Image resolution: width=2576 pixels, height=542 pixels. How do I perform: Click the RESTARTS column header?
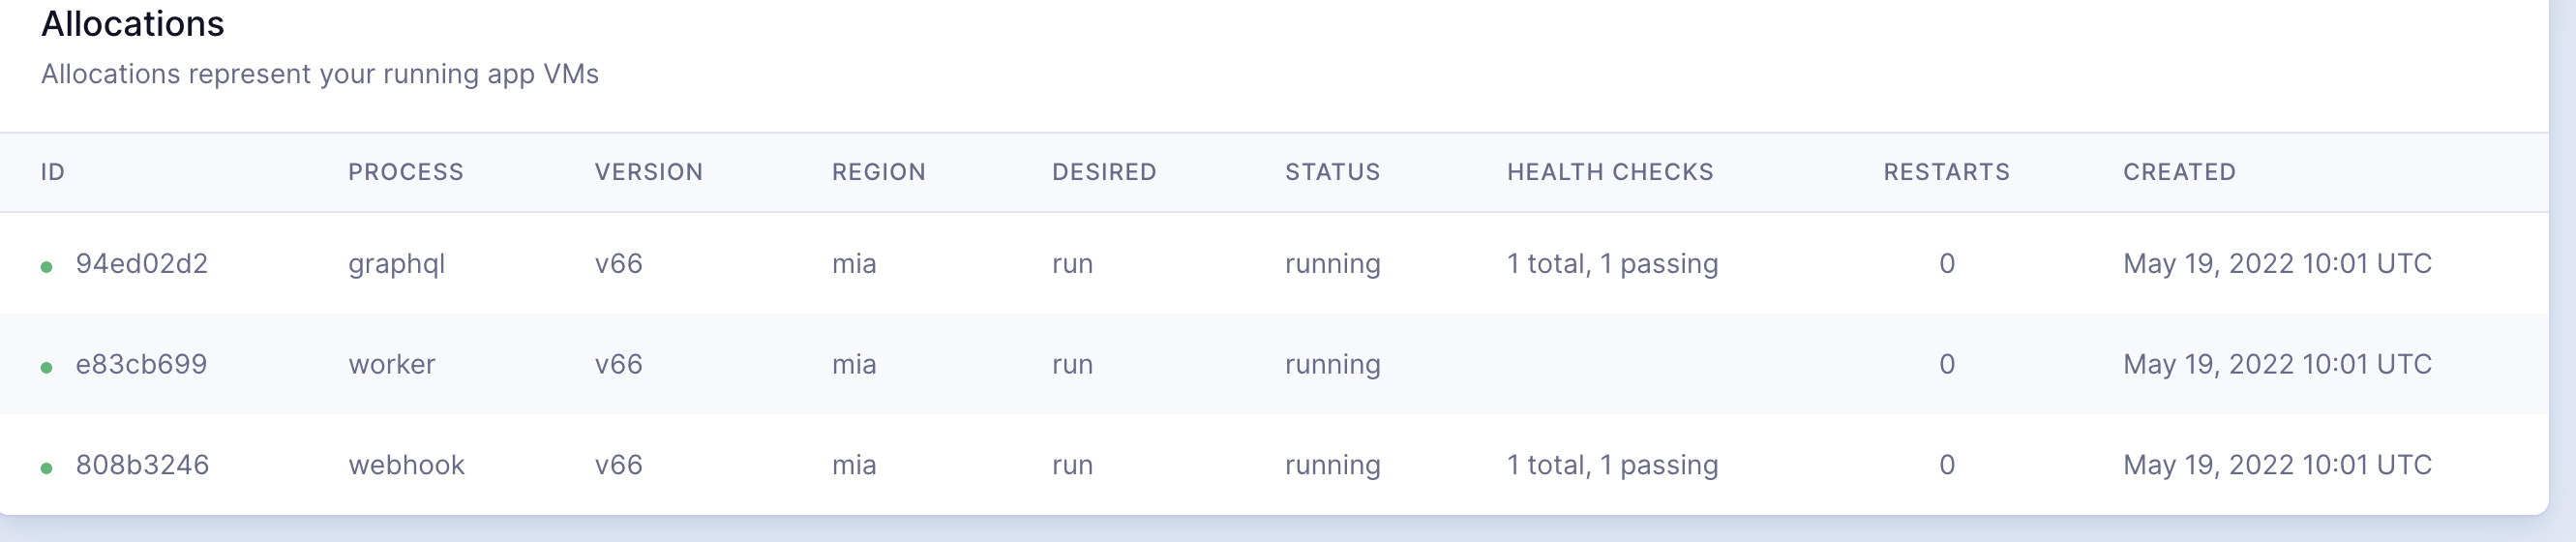1947,172
